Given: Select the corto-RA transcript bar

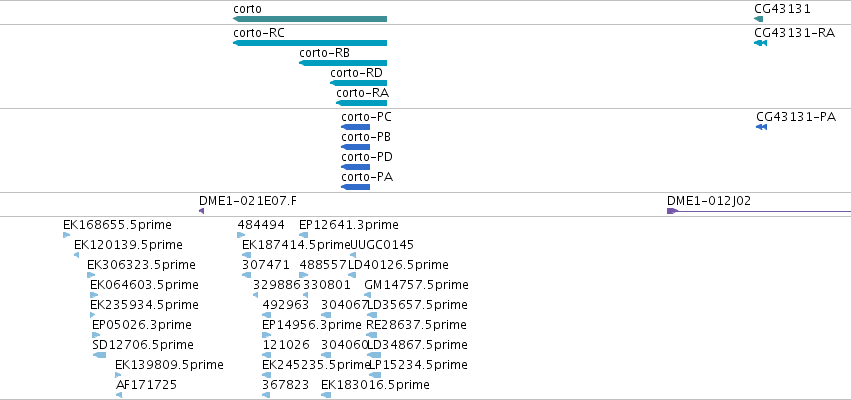Looking at the screenshot, I should (361, 103).
